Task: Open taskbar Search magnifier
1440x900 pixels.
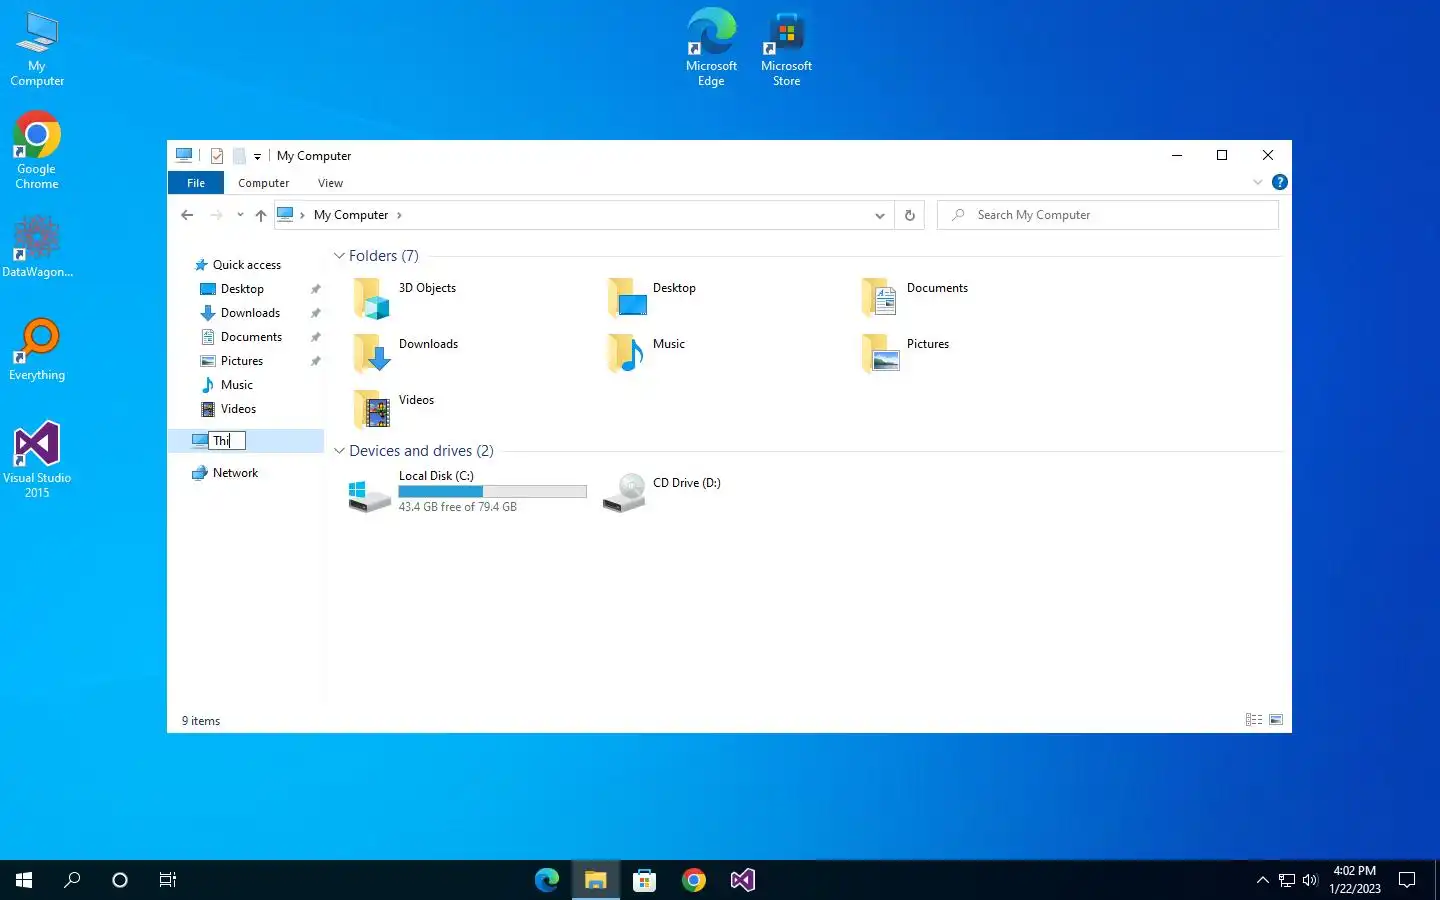Action: click(72, 880)
